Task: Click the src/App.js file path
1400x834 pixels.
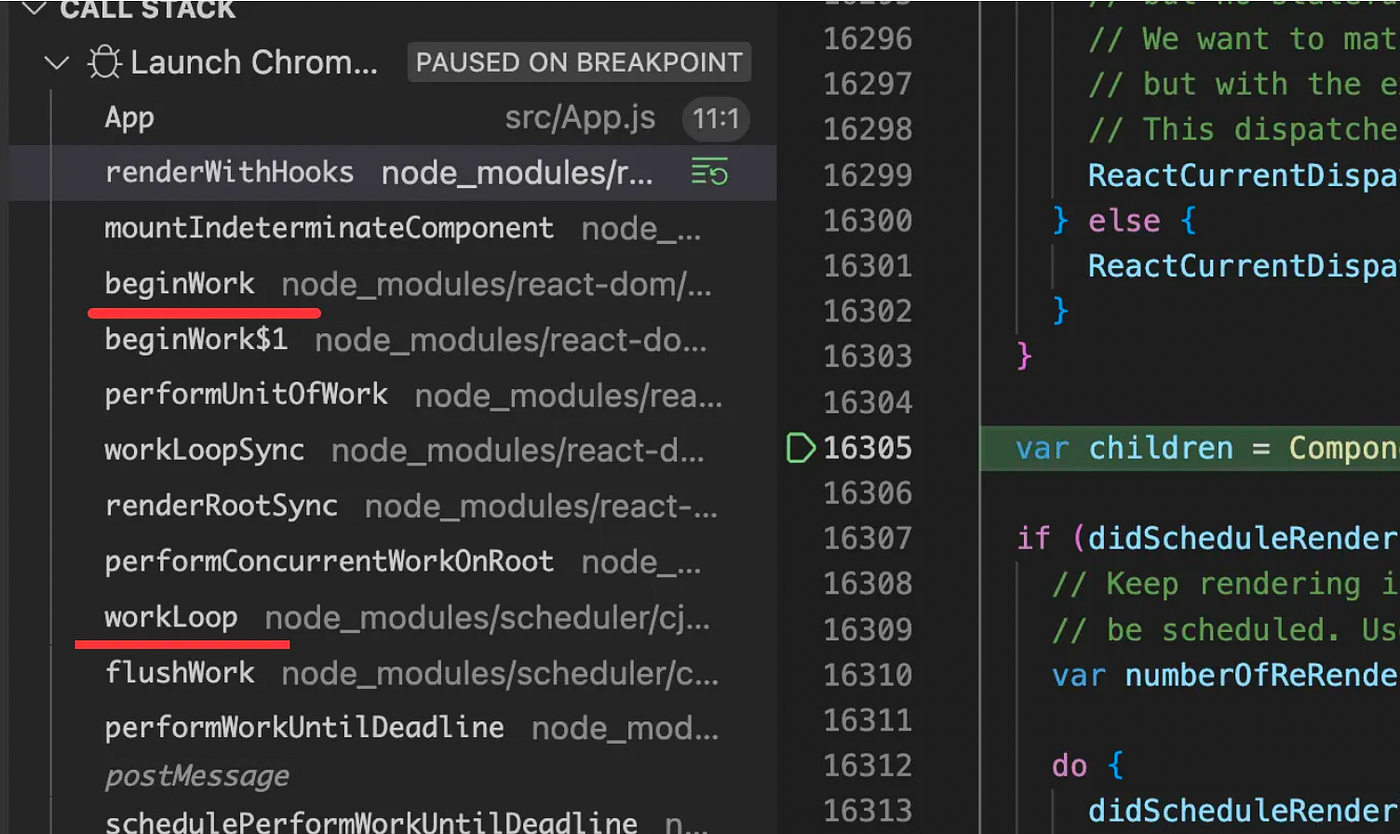Action: point(580,118)
